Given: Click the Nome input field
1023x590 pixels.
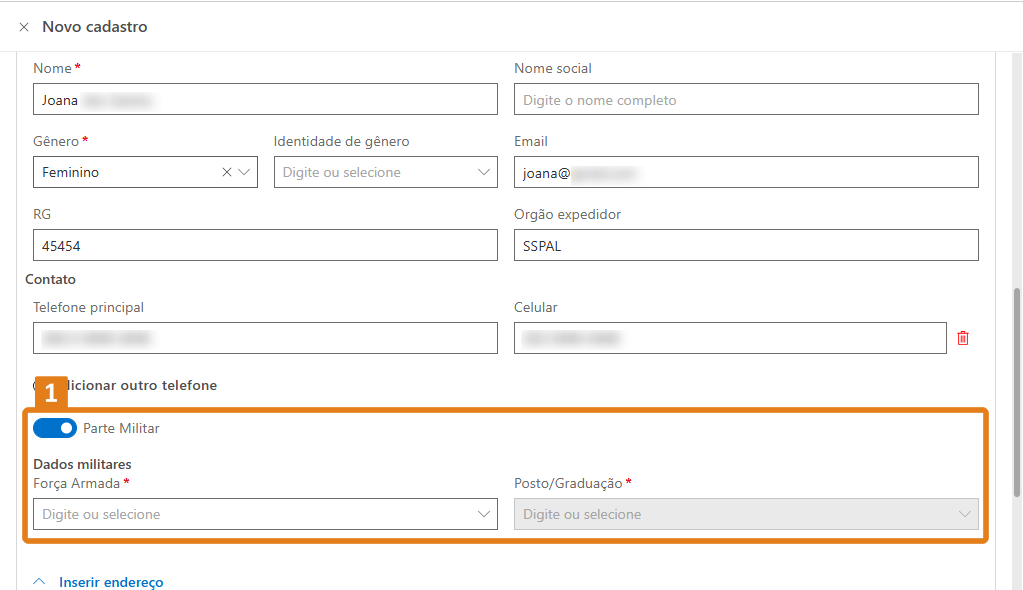Looking at the screenshot, I should click(x=265, y=100).
